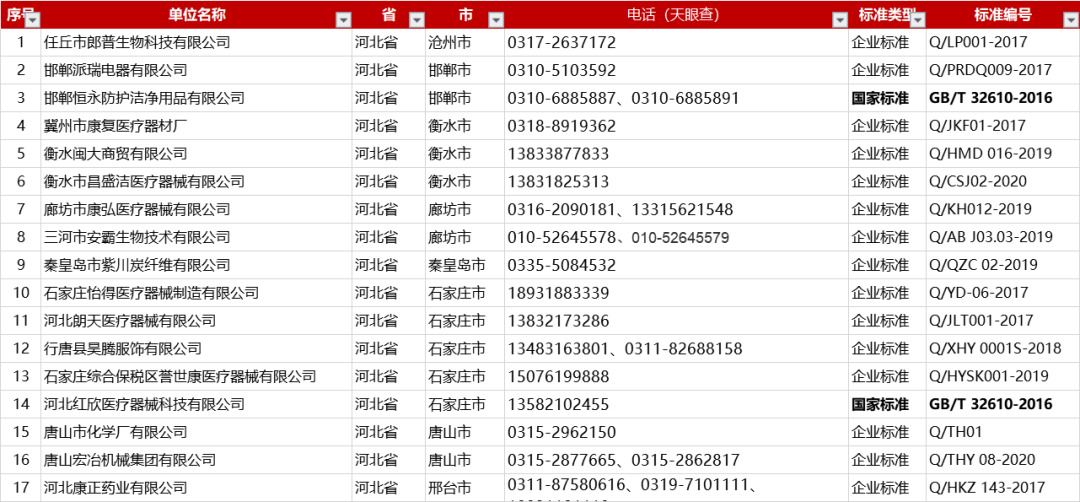
Task: Select standard number Q/PRDQ009-2017
Action: [x=1003, y=70]
